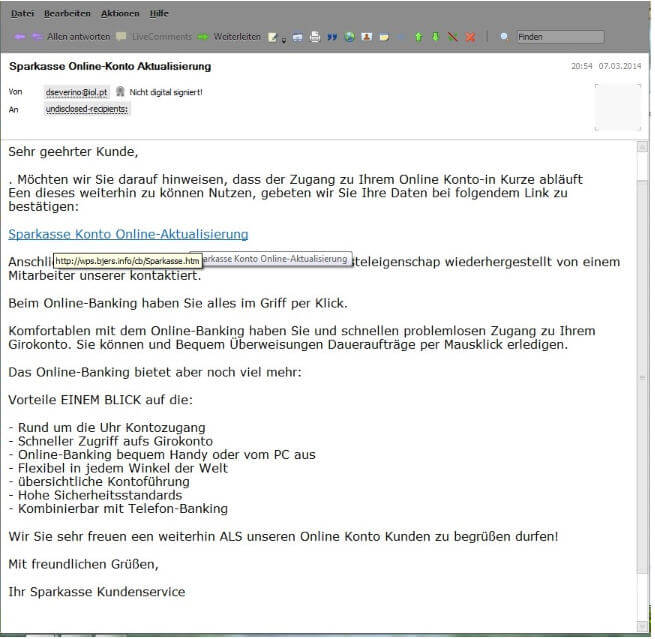Image resolution: width=655 pixels, height=639 pixels.
Task: Click sender address dseverino@iol.pt
Action: tap(76, 92)
